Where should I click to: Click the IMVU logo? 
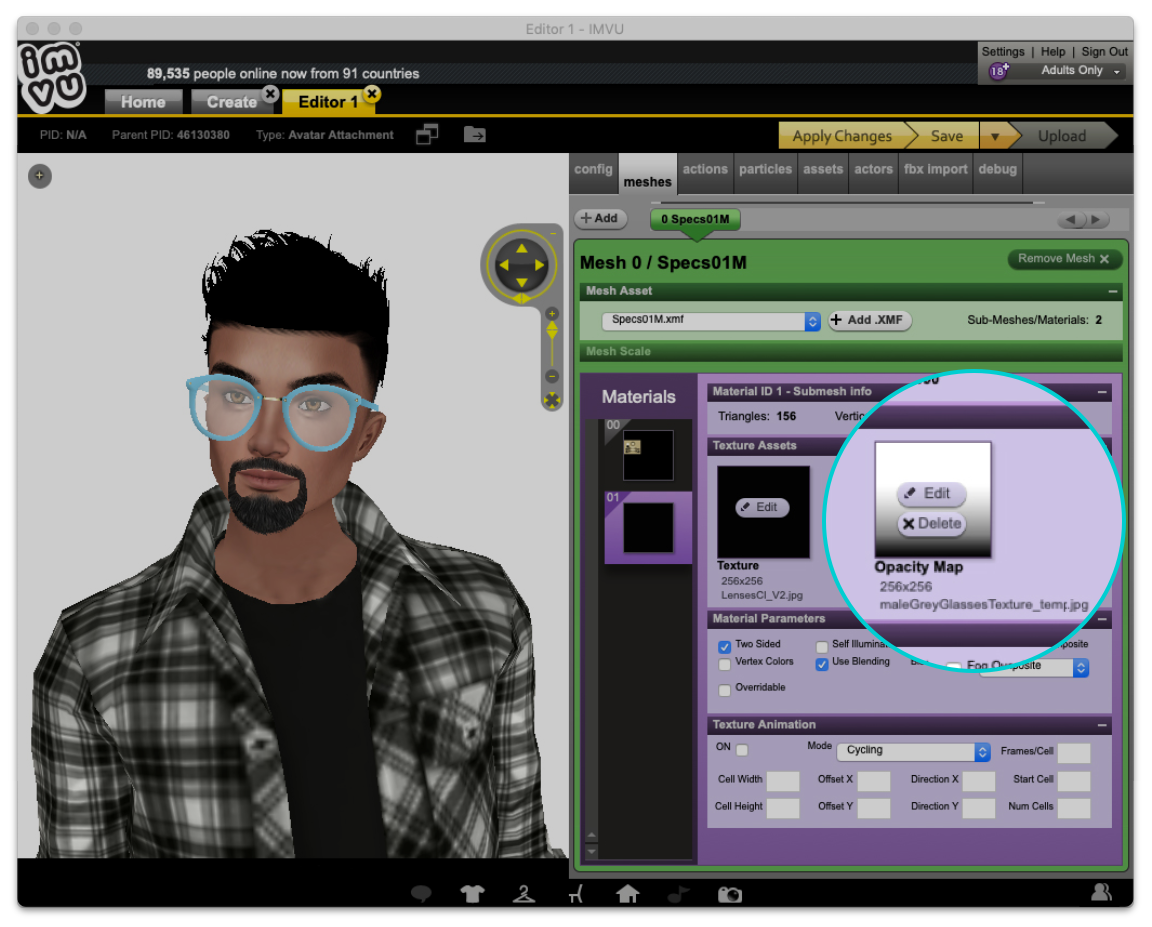point(51,77)
